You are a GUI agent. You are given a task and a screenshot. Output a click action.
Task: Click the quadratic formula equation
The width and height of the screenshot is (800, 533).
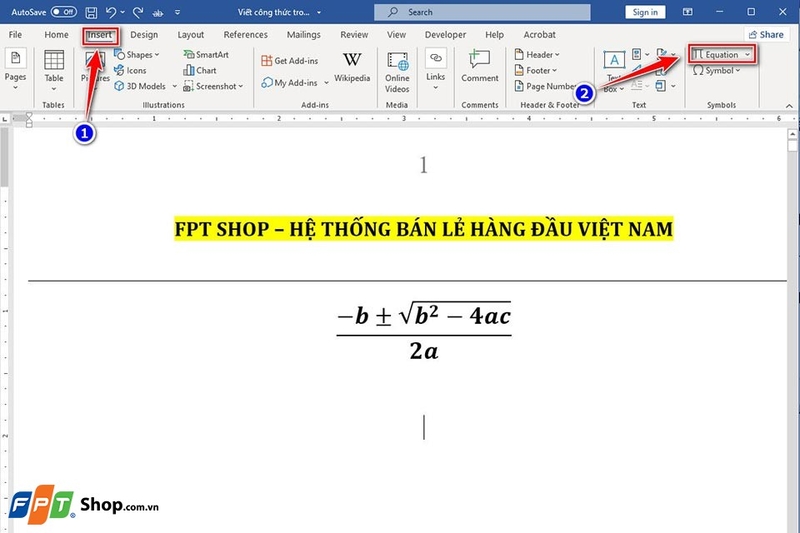coord(423,332)
